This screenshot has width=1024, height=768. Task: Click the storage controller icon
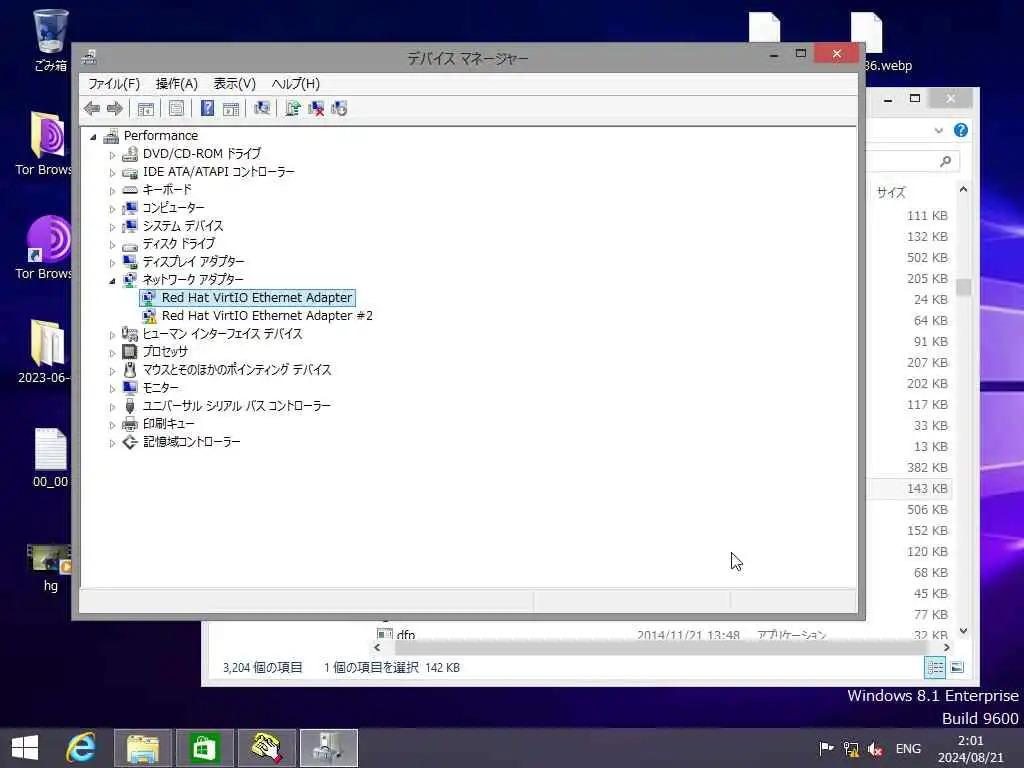point(130,442)
